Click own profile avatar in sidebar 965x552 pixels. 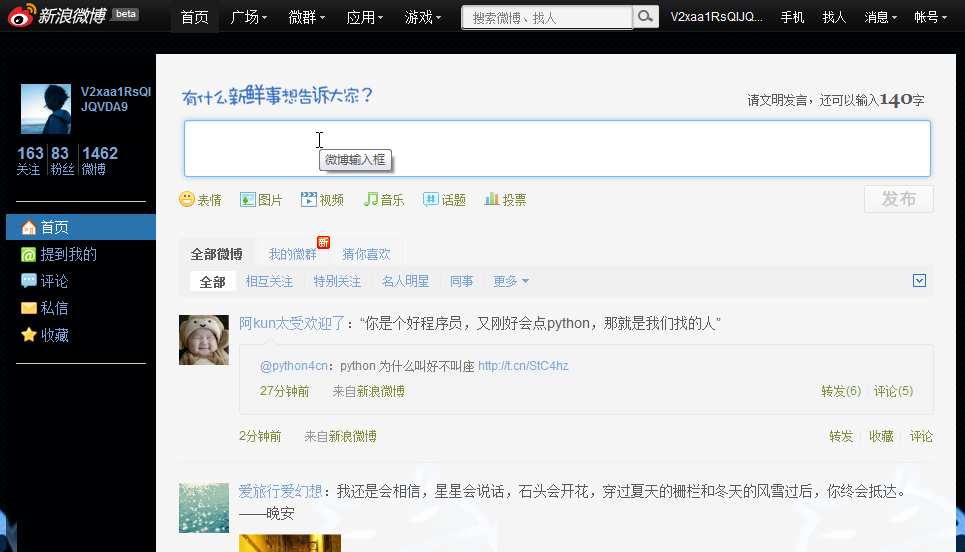click(46, 109)
